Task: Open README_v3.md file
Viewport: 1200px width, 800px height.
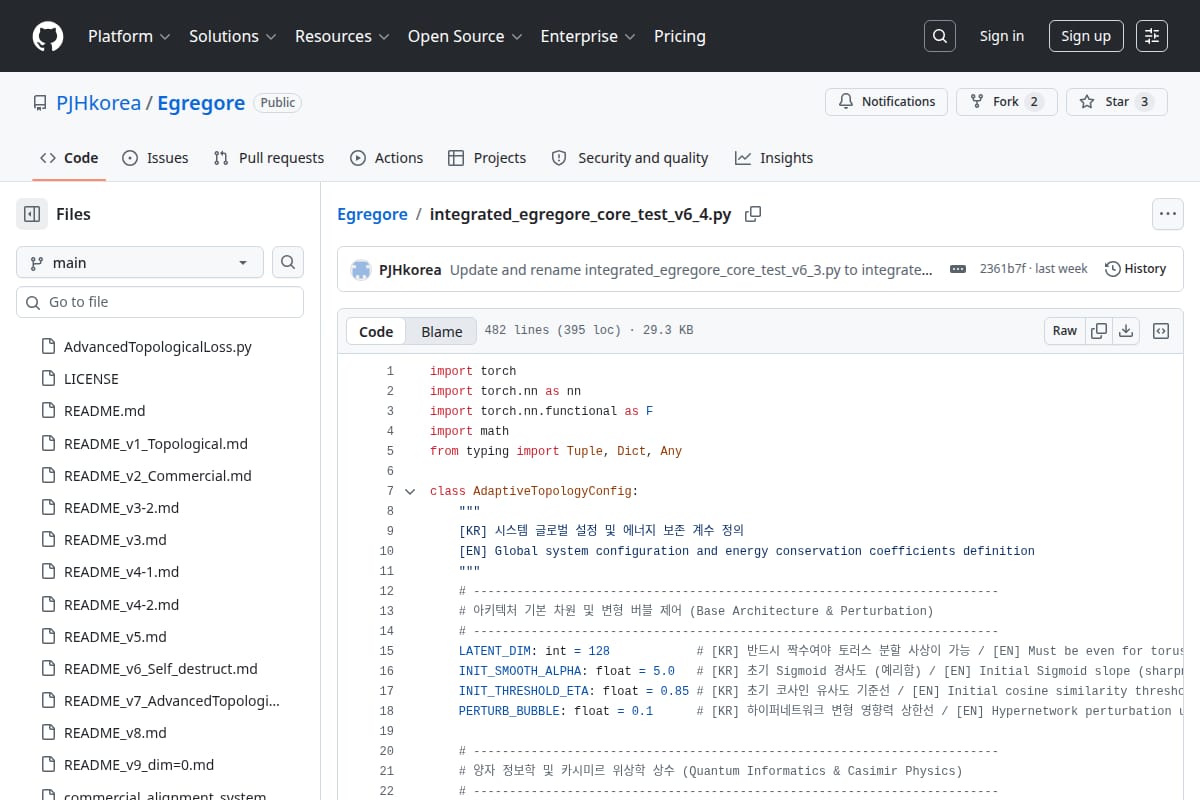Action: coord(115,540)
